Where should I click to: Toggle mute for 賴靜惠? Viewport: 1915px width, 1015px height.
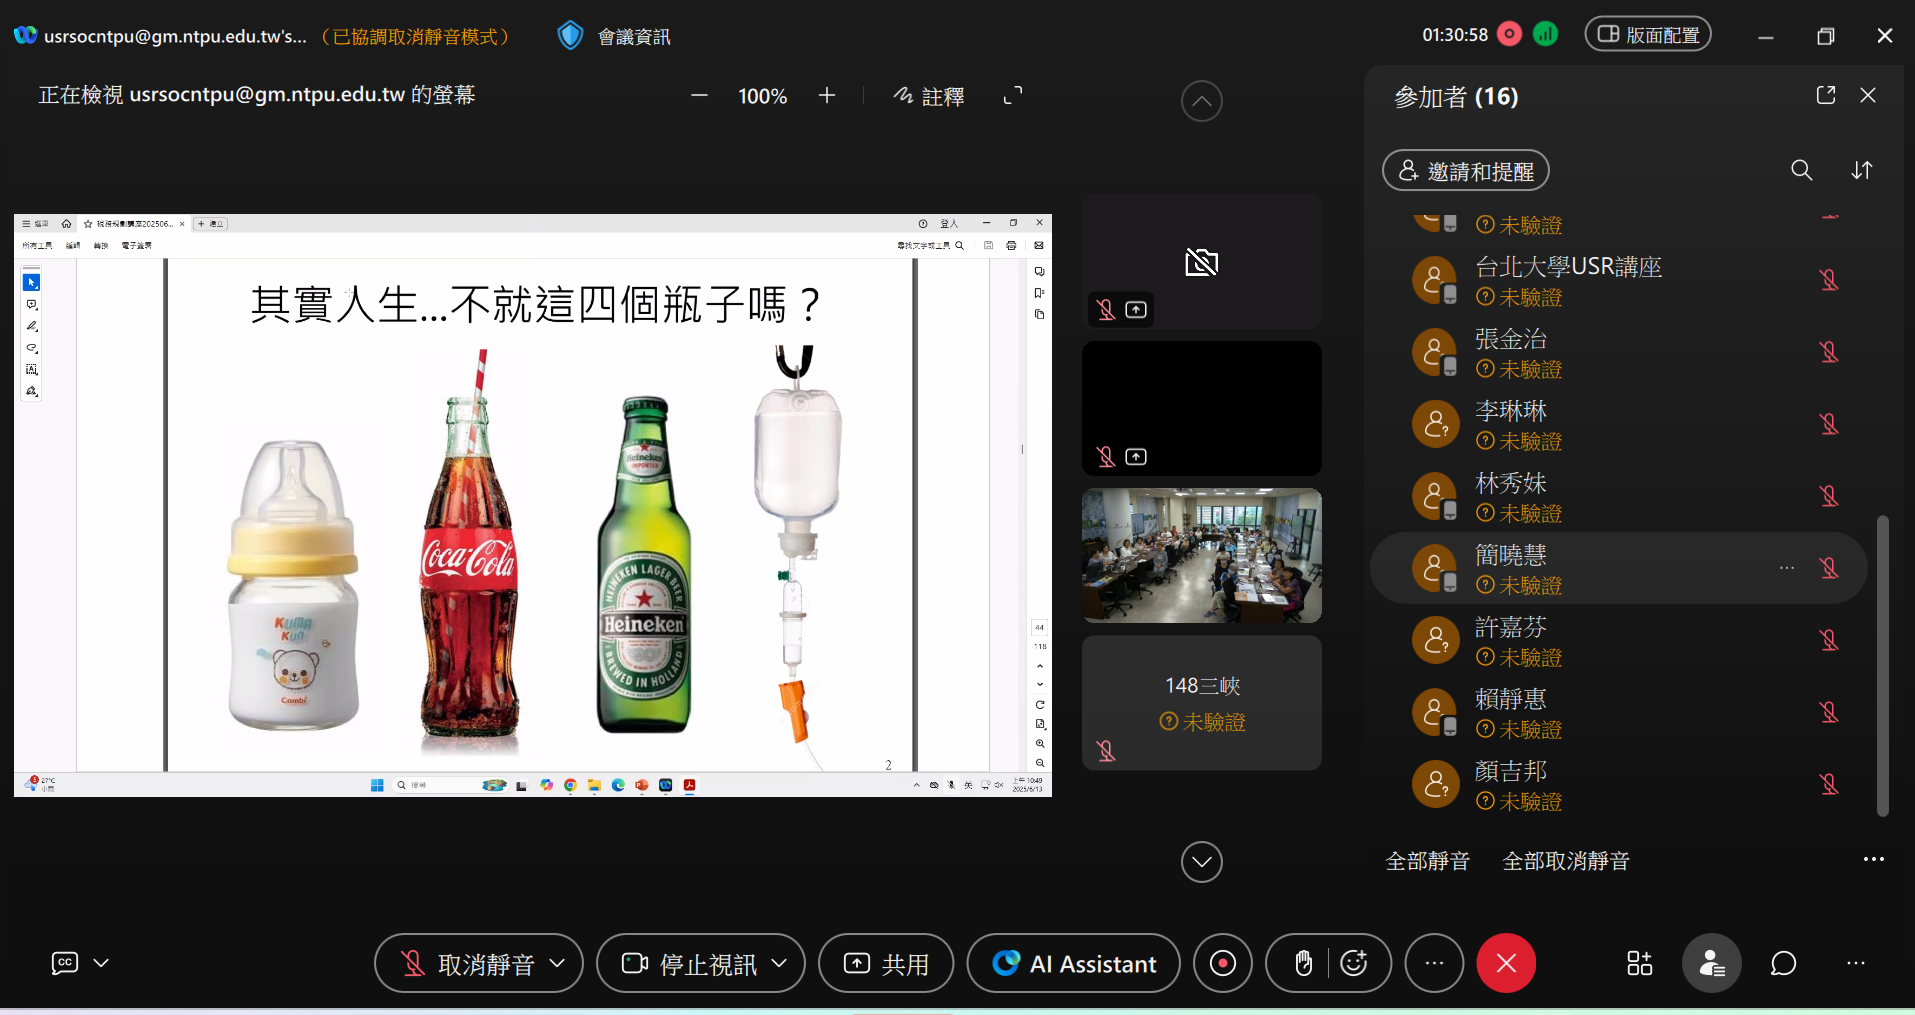pos(1829,712)
